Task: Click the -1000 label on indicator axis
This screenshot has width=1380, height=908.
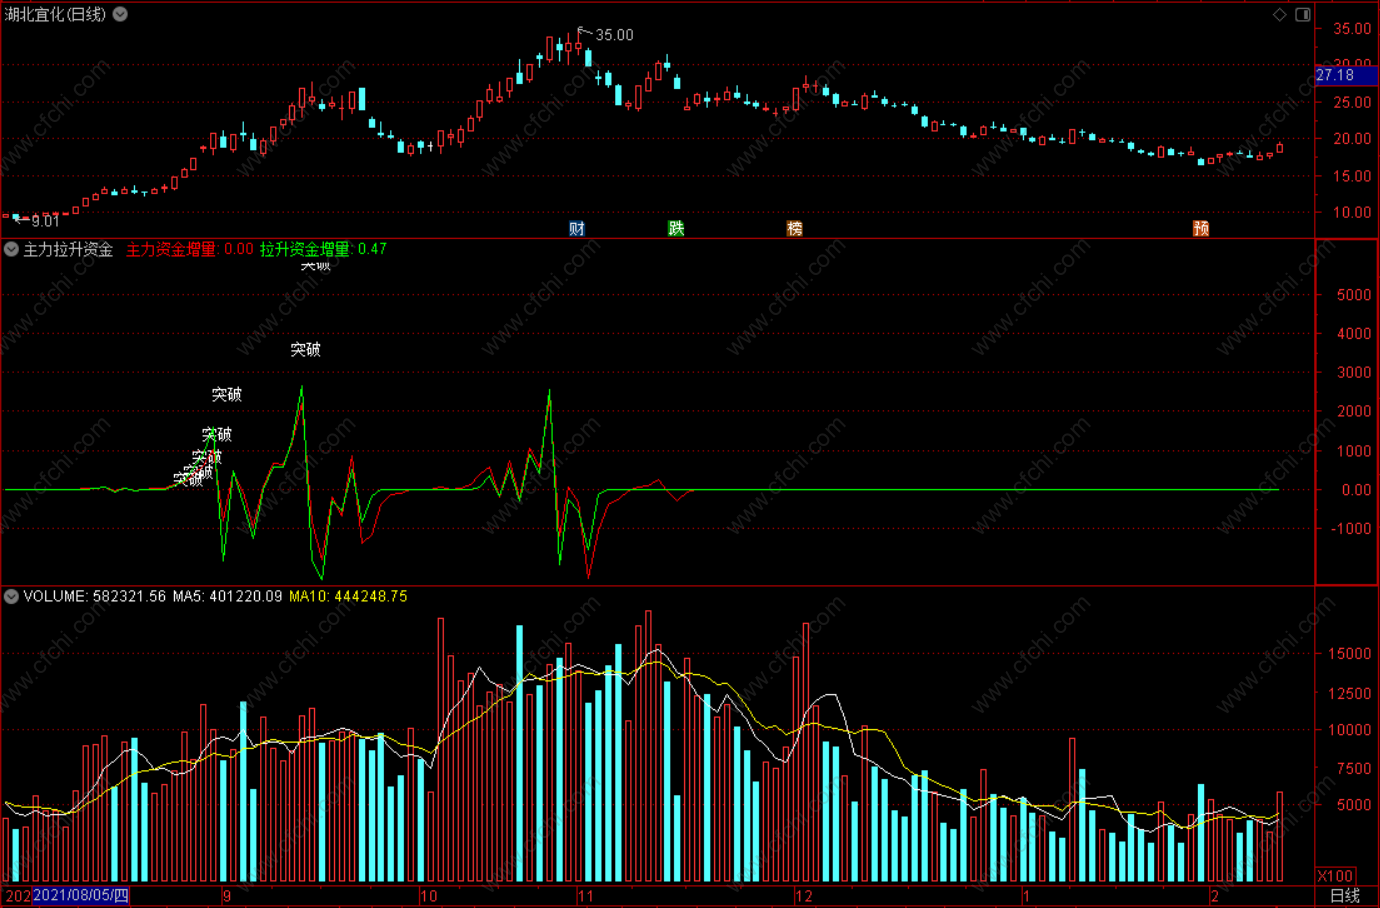Action: pos(1351,528)
